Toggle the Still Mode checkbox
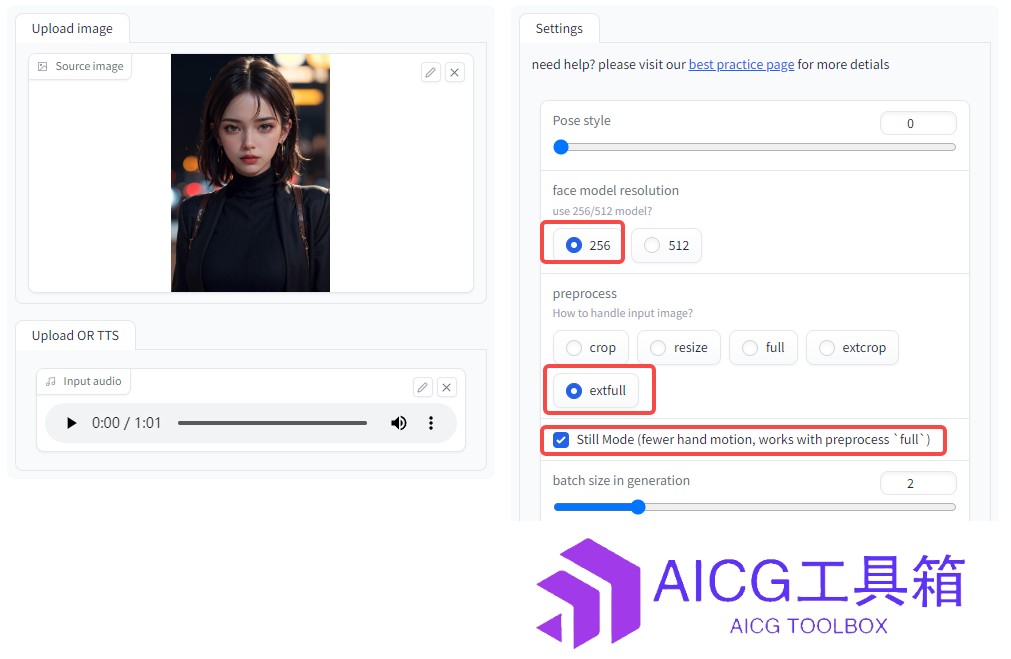 pos(561,440)
